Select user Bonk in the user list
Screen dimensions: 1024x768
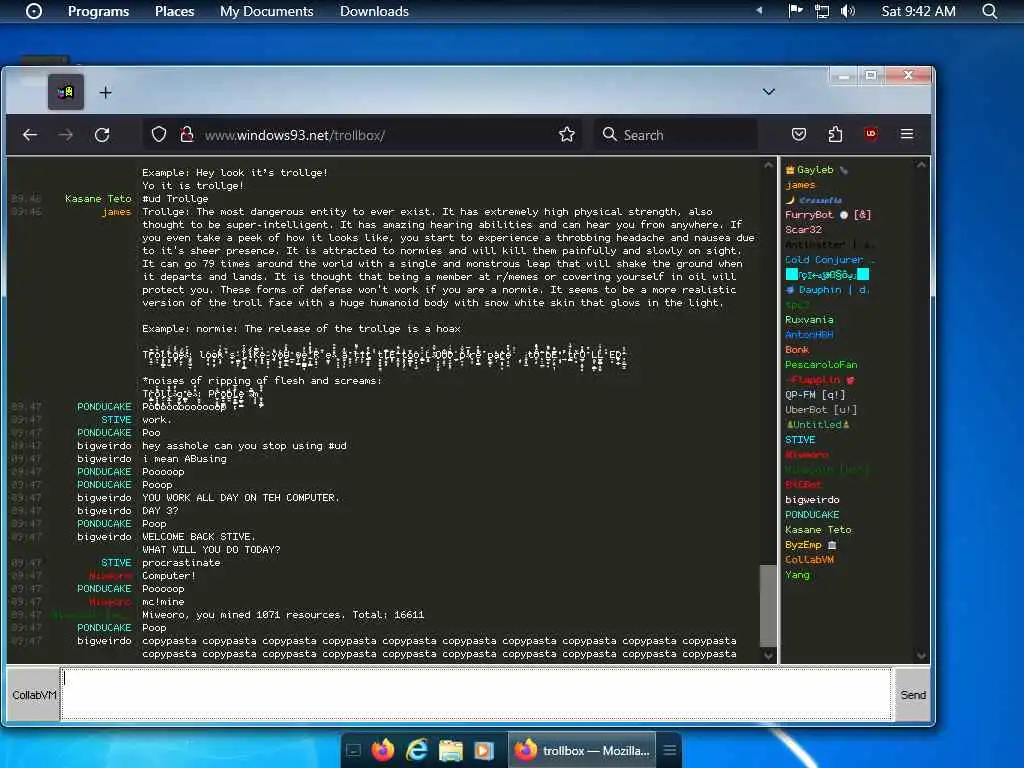point(797,350)
